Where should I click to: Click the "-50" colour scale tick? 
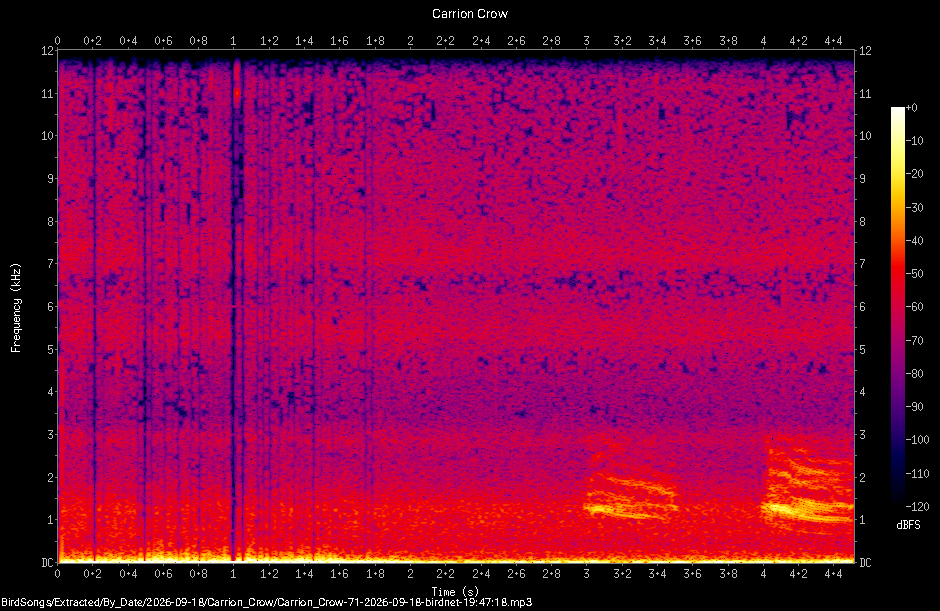(914, 273)
